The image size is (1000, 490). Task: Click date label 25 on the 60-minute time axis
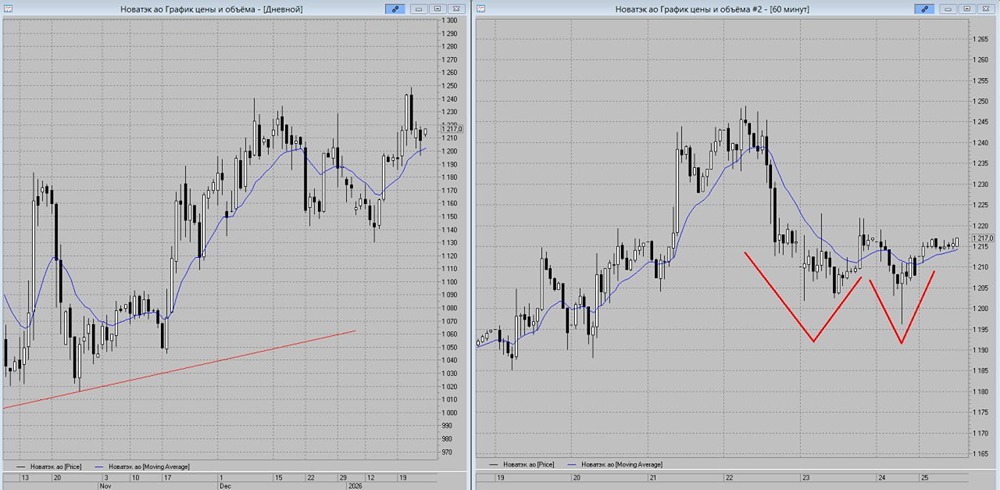[x=924, y=477]
